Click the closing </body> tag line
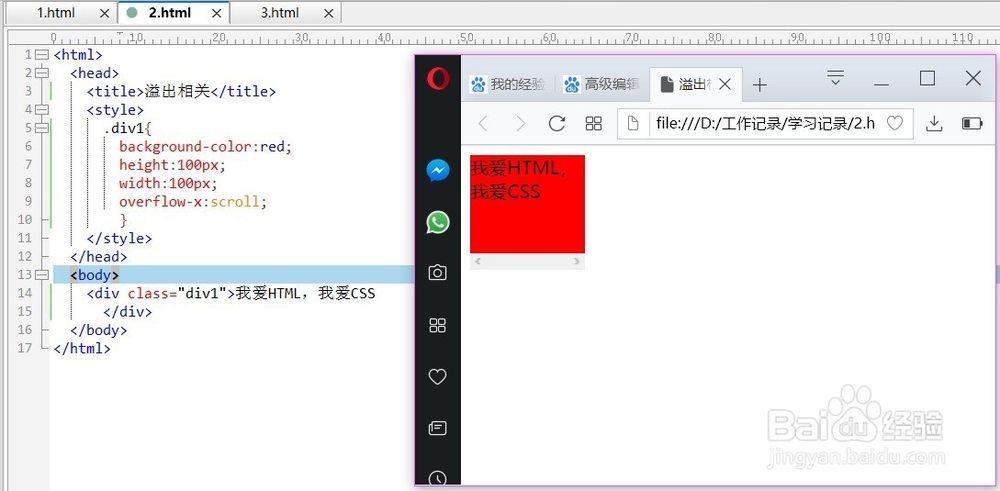The image size is (1000, 491). click(99, 330)
